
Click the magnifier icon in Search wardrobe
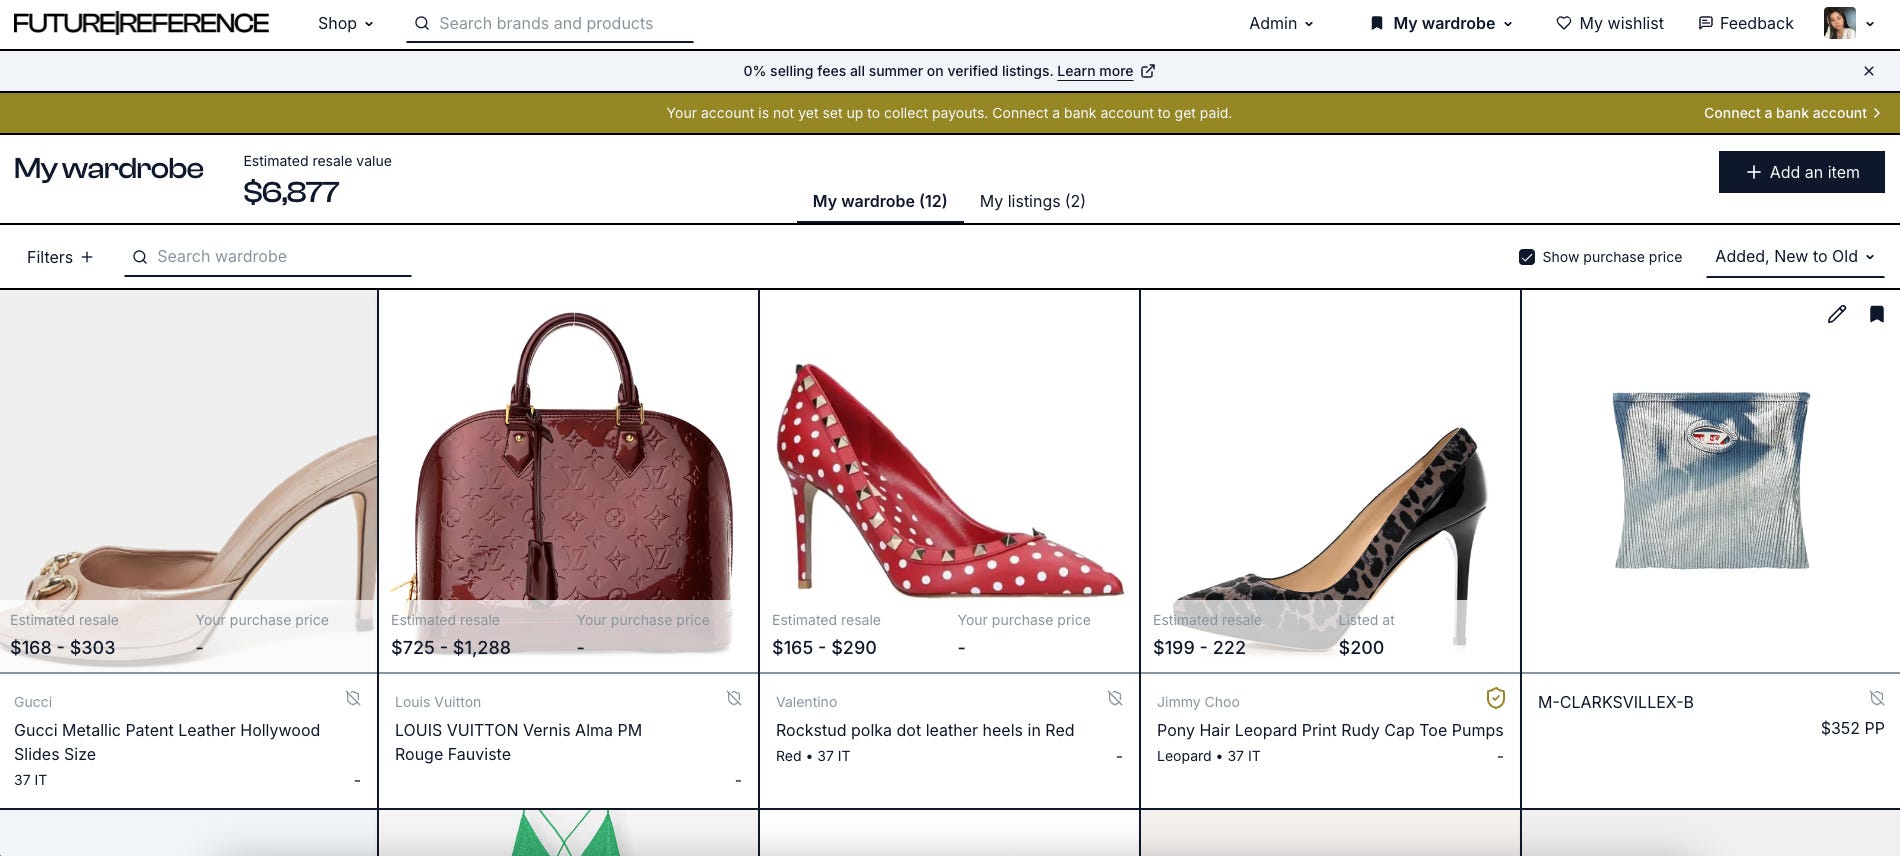pyautogui.click(x=140, y=257)
